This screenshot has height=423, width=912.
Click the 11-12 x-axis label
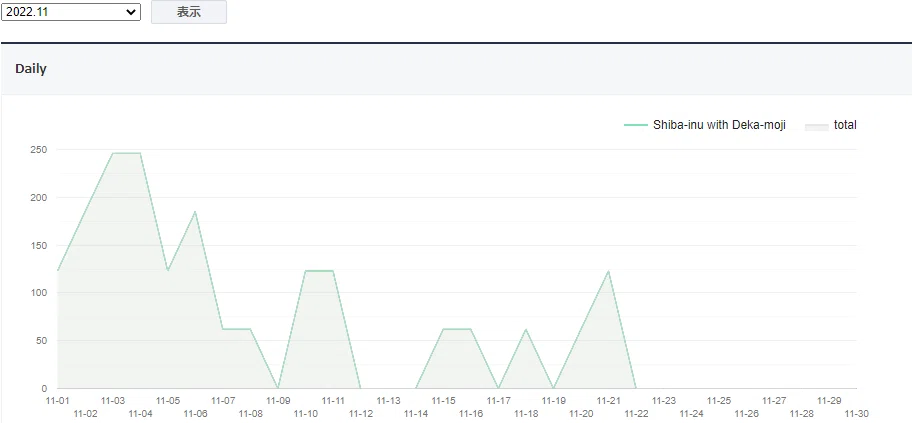tap(361, 414)
